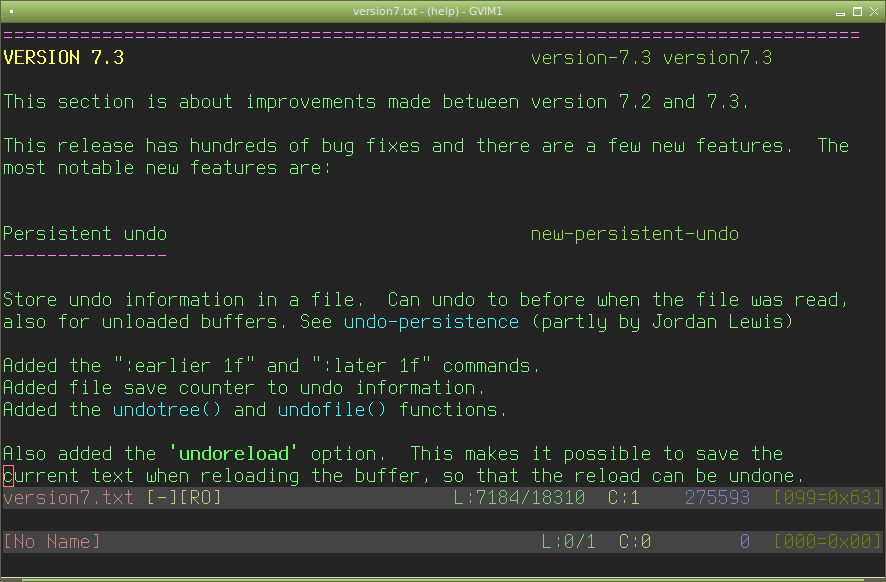Select the version-7.3 help tag
The height and width of the screenshot is (582, 886).
pyautogui.click(x=590, y=58)
